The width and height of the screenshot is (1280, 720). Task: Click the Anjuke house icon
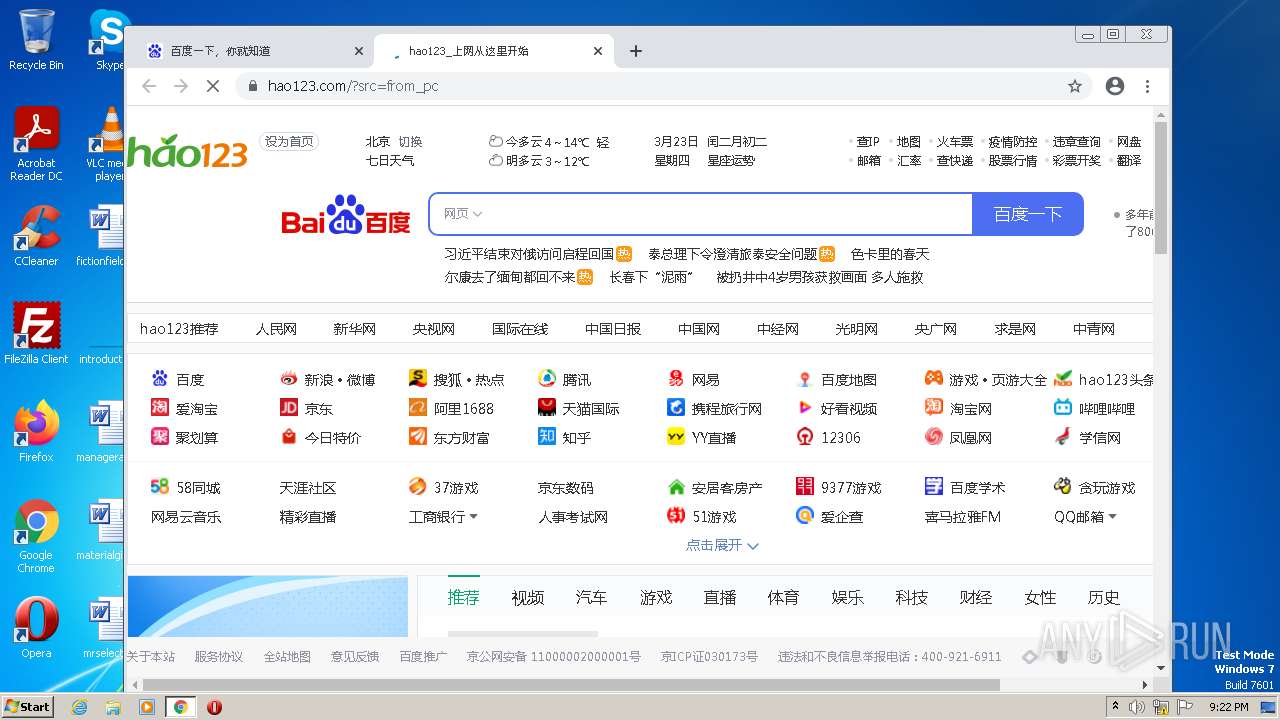[x=676, y=487]
